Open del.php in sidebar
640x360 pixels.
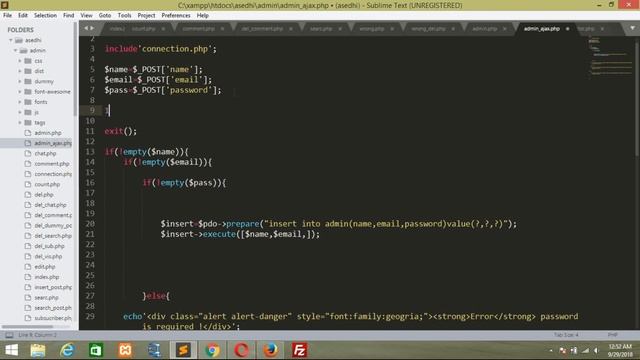point(44,195)
